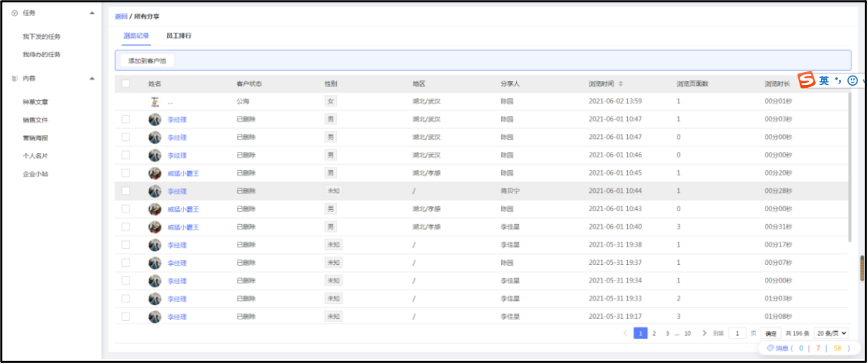The image size is (868, 364).
Task: Open 我待办的任务 in sidebar
Action: [42, 55]
